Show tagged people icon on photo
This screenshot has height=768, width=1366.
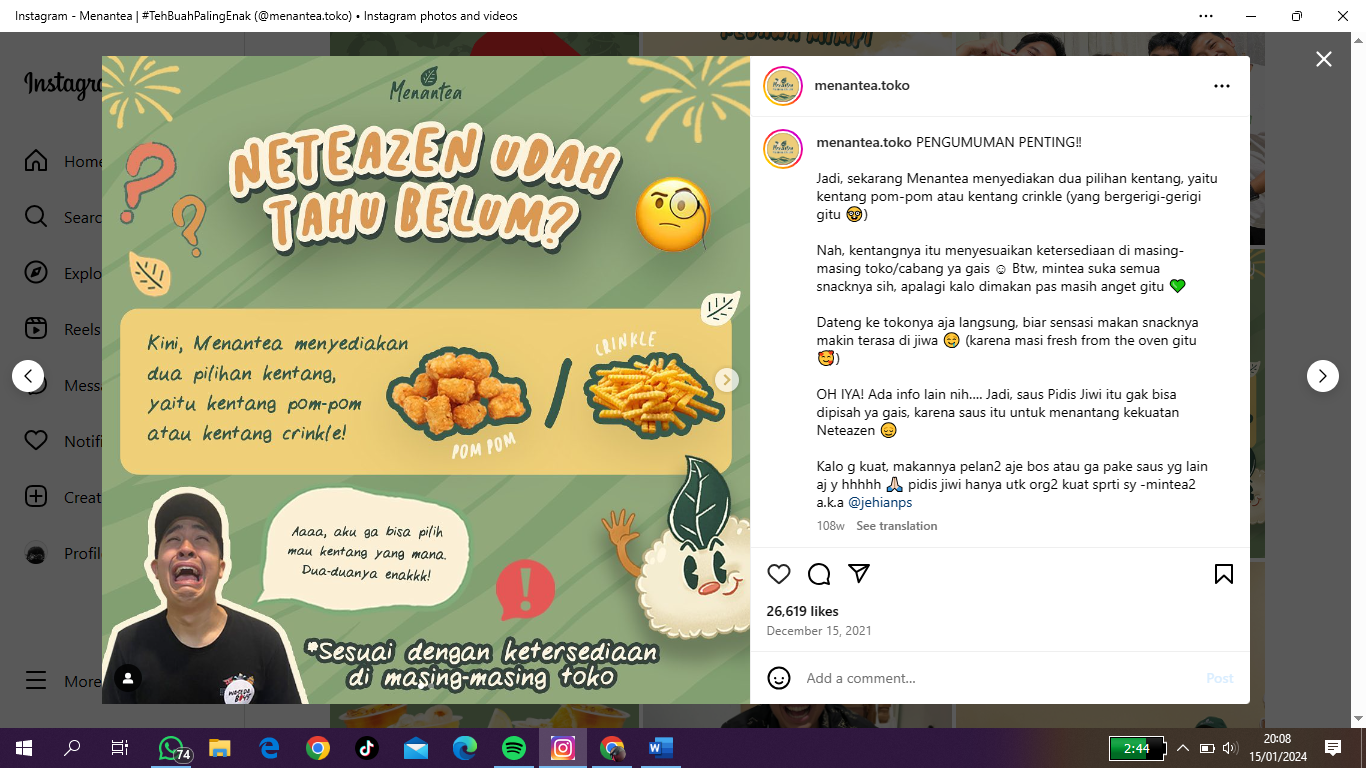click(128, 678)
